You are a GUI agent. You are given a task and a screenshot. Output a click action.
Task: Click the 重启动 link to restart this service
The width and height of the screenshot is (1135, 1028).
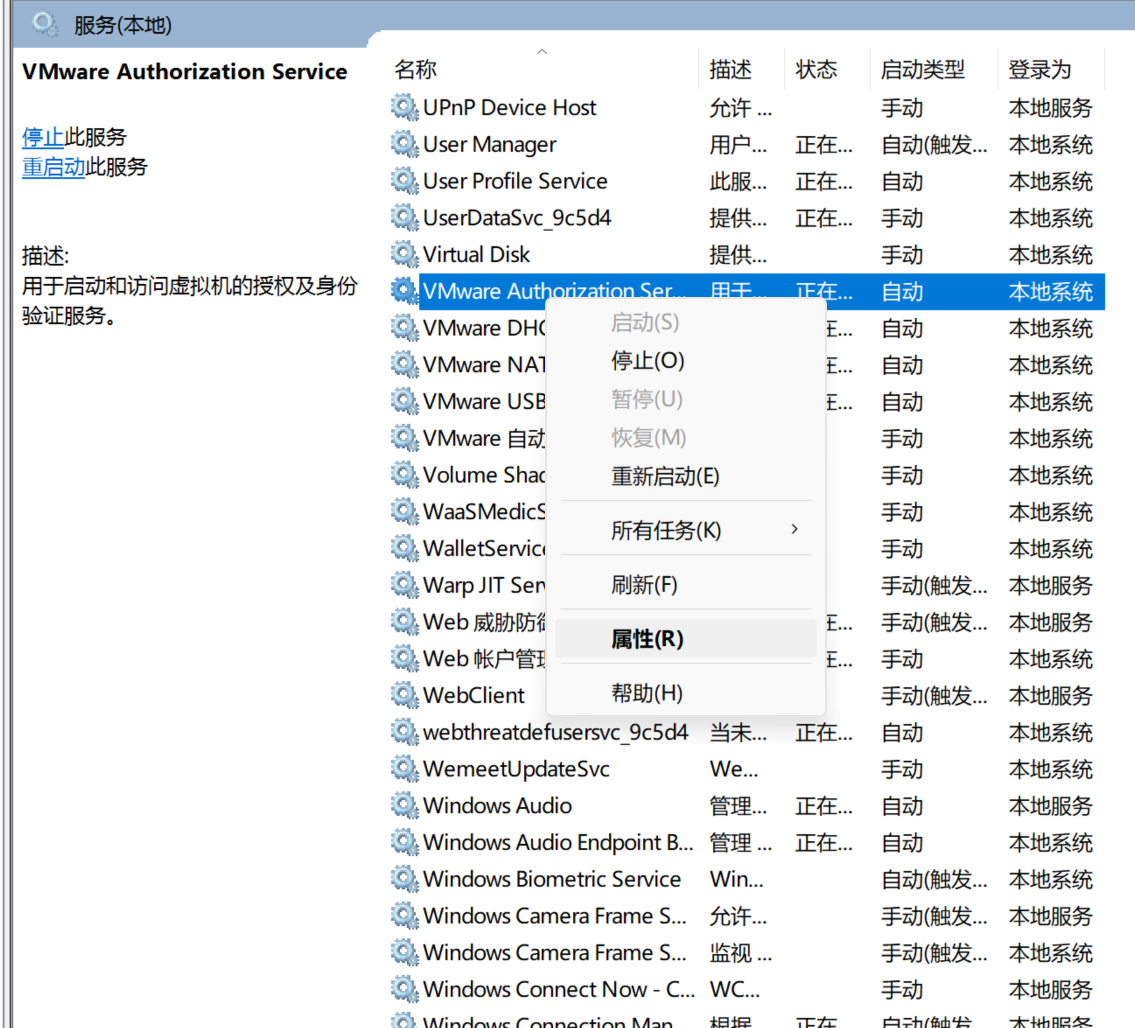[54, 167]
